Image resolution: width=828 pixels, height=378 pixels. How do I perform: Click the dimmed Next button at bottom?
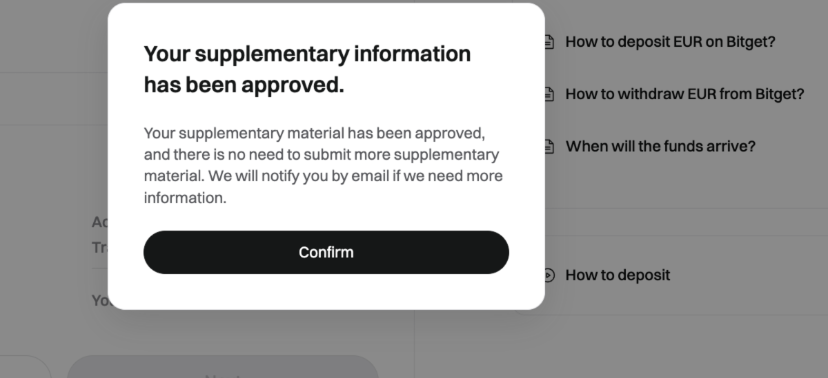pyautogui.click(x=223, y=367)
